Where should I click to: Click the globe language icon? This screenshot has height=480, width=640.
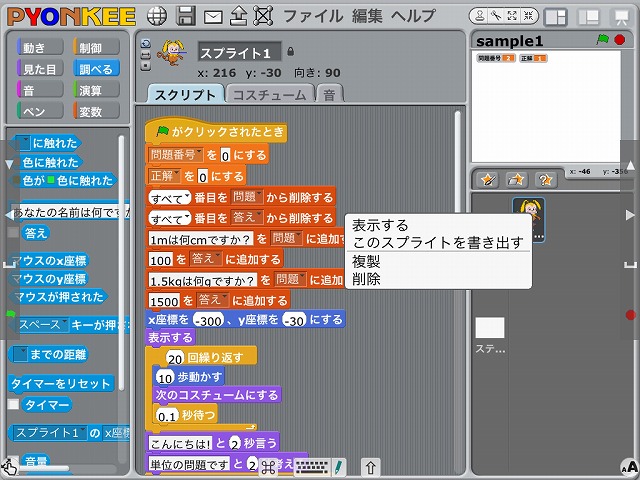156,16
